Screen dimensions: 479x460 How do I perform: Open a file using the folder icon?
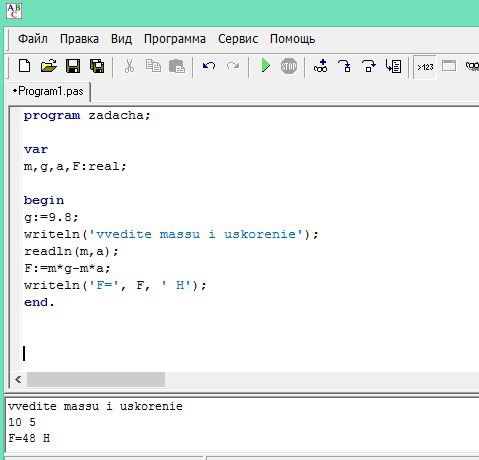pyautogui.click(x=49, y=66)
